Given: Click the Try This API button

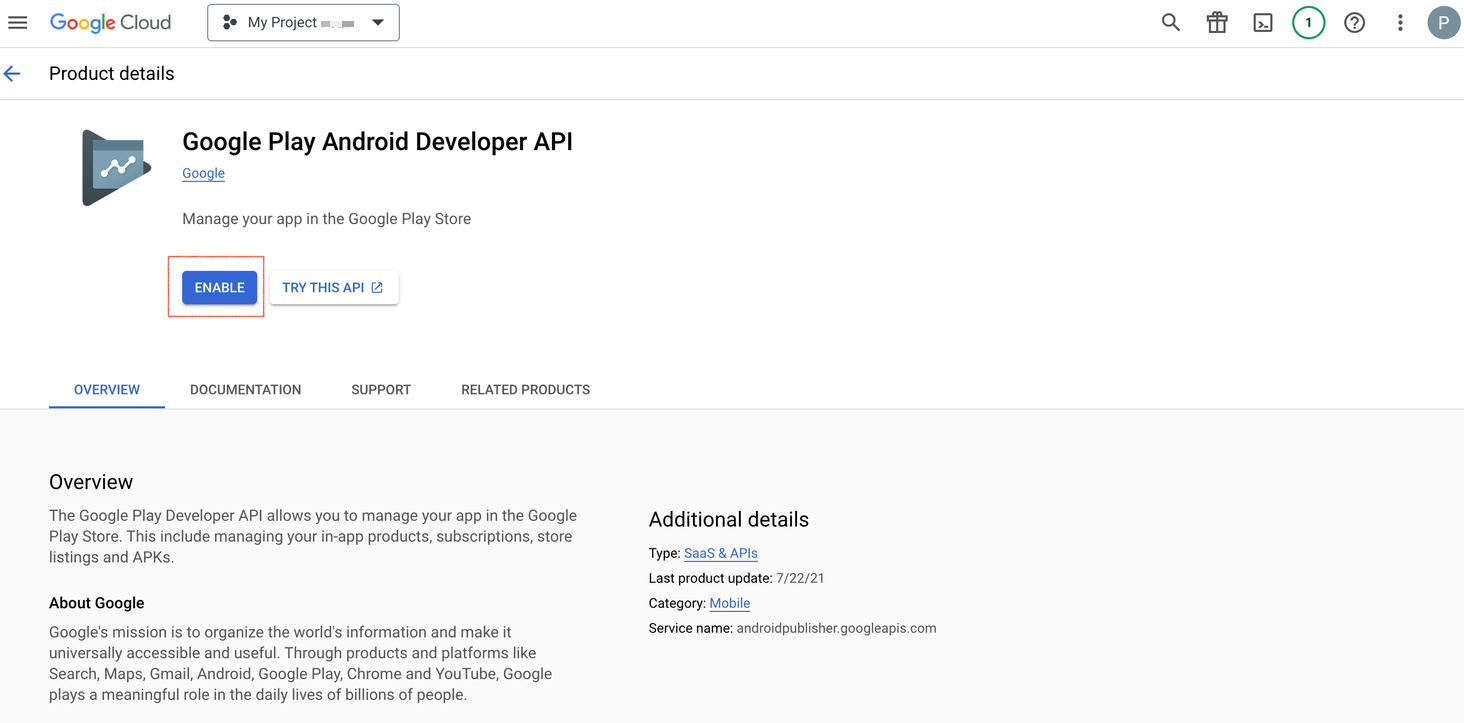Looking at the screenshot, I should click(333, 288).
